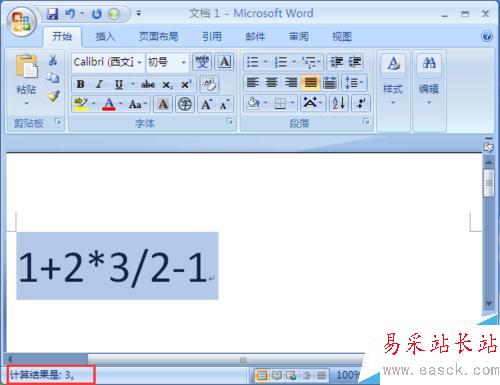Toggle bold formatting

pyautogui.click(x=80, y=84)
